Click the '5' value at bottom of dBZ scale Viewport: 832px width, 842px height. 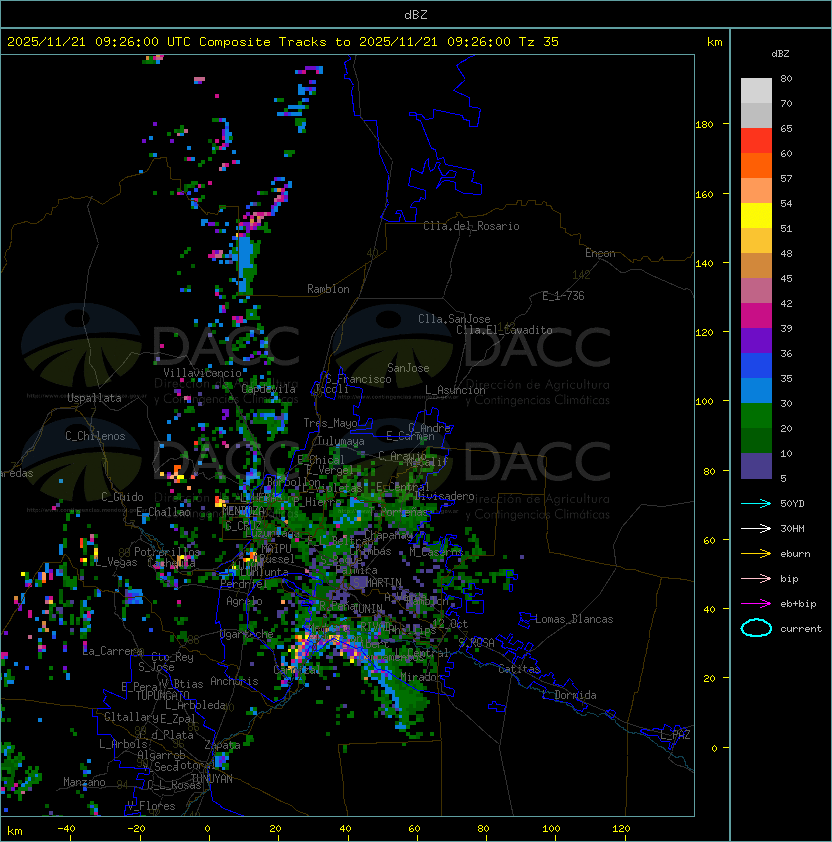coord(784,478)
